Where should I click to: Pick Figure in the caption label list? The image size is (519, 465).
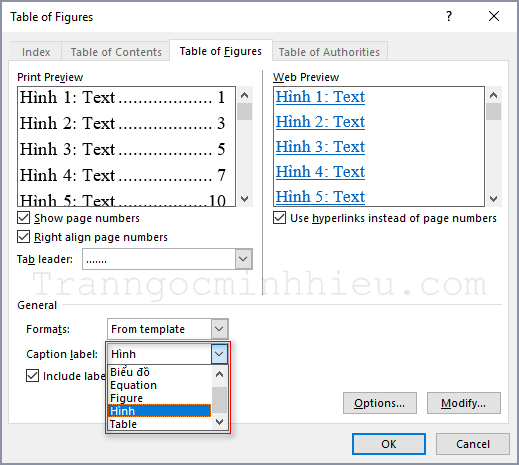160,398
